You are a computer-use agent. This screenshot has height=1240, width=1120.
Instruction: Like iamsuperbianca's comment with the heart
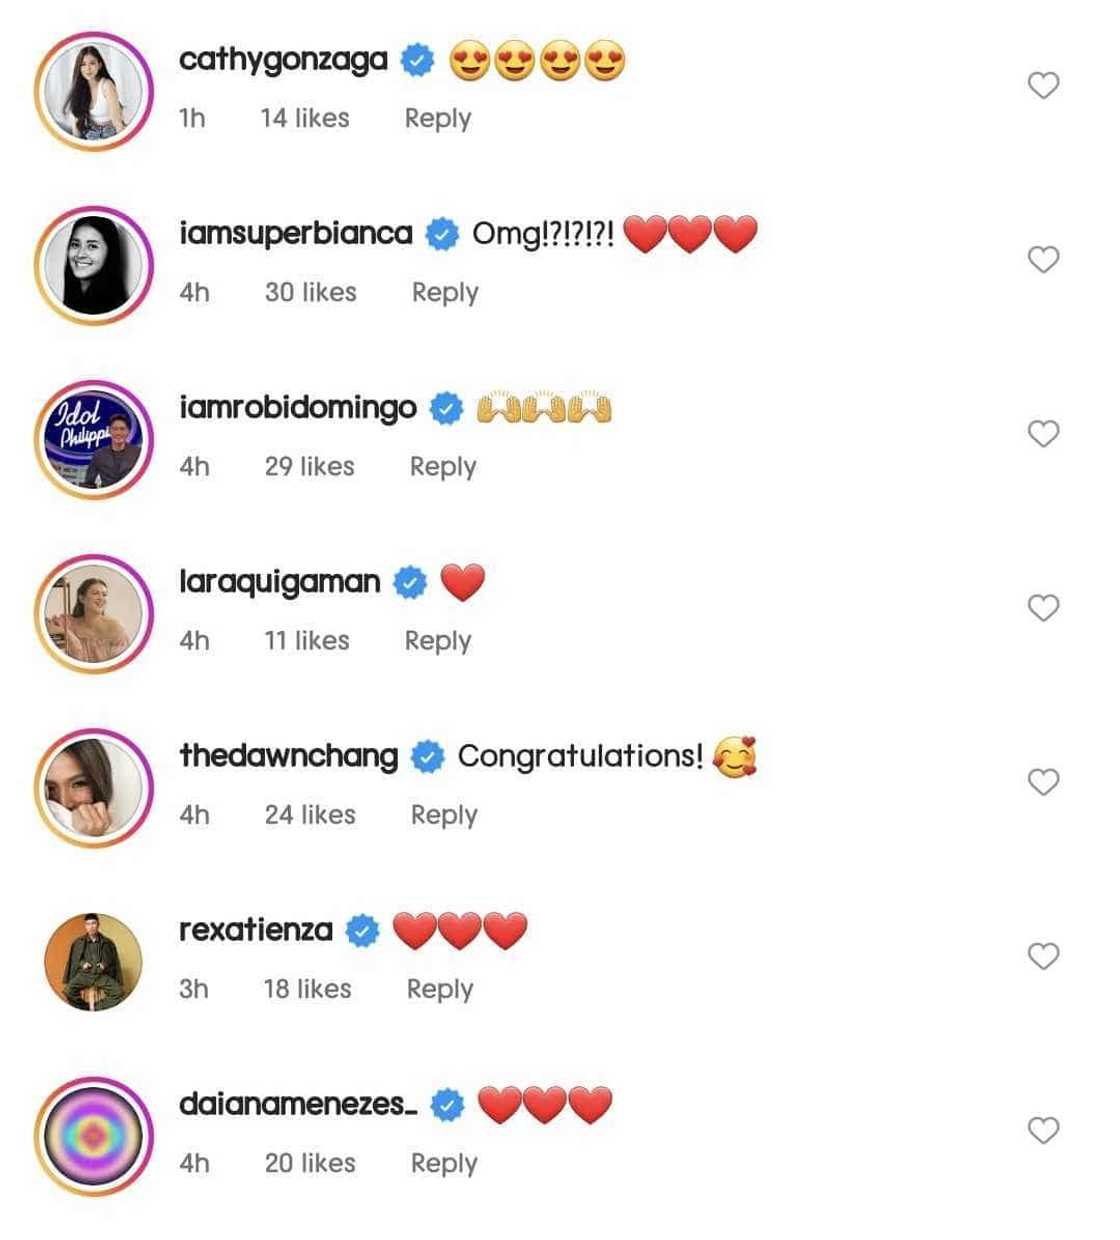(1043, 260)
